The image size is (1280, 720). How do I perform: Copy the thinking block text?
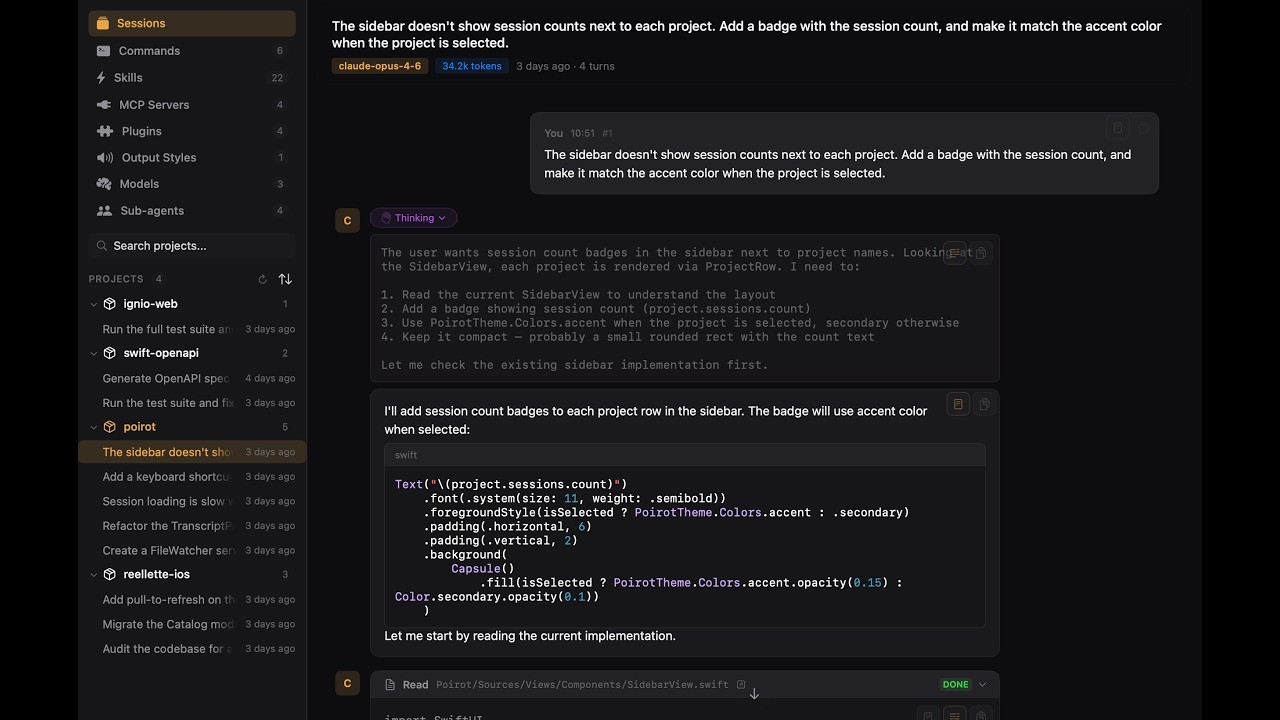coord(981,254)
